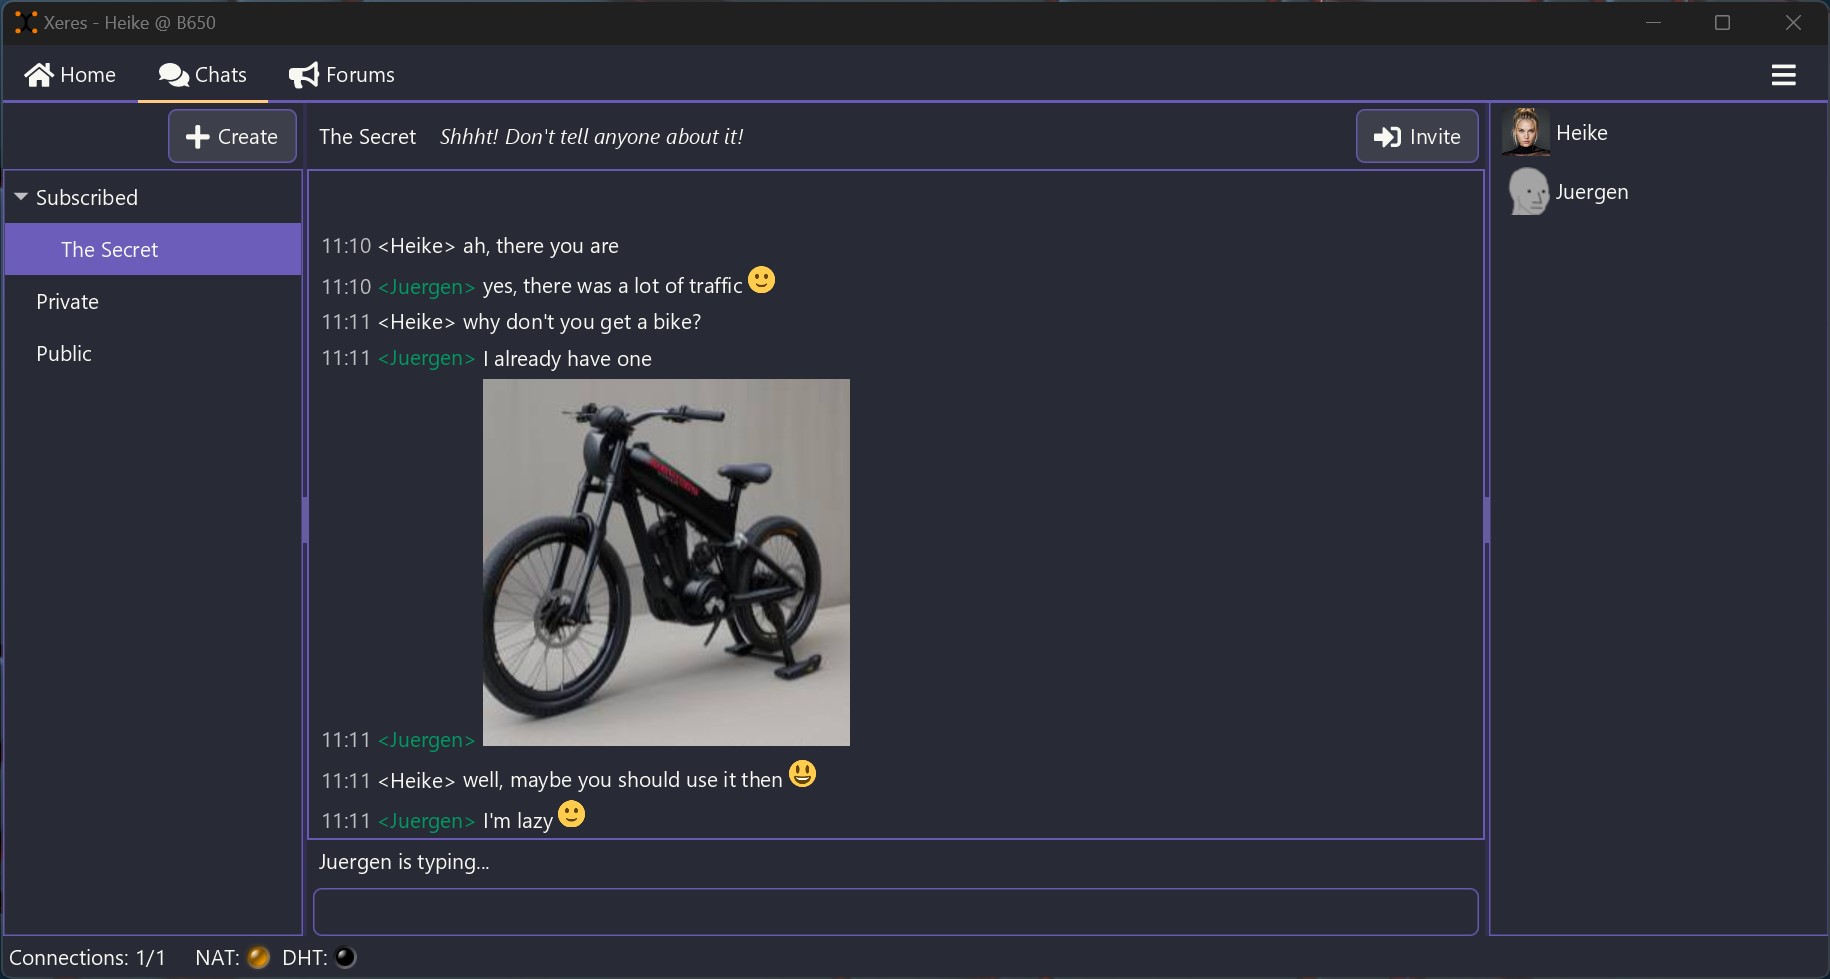
Task: Click the grinning emoji after 'use it then'
Action: [x=802, y=774]
